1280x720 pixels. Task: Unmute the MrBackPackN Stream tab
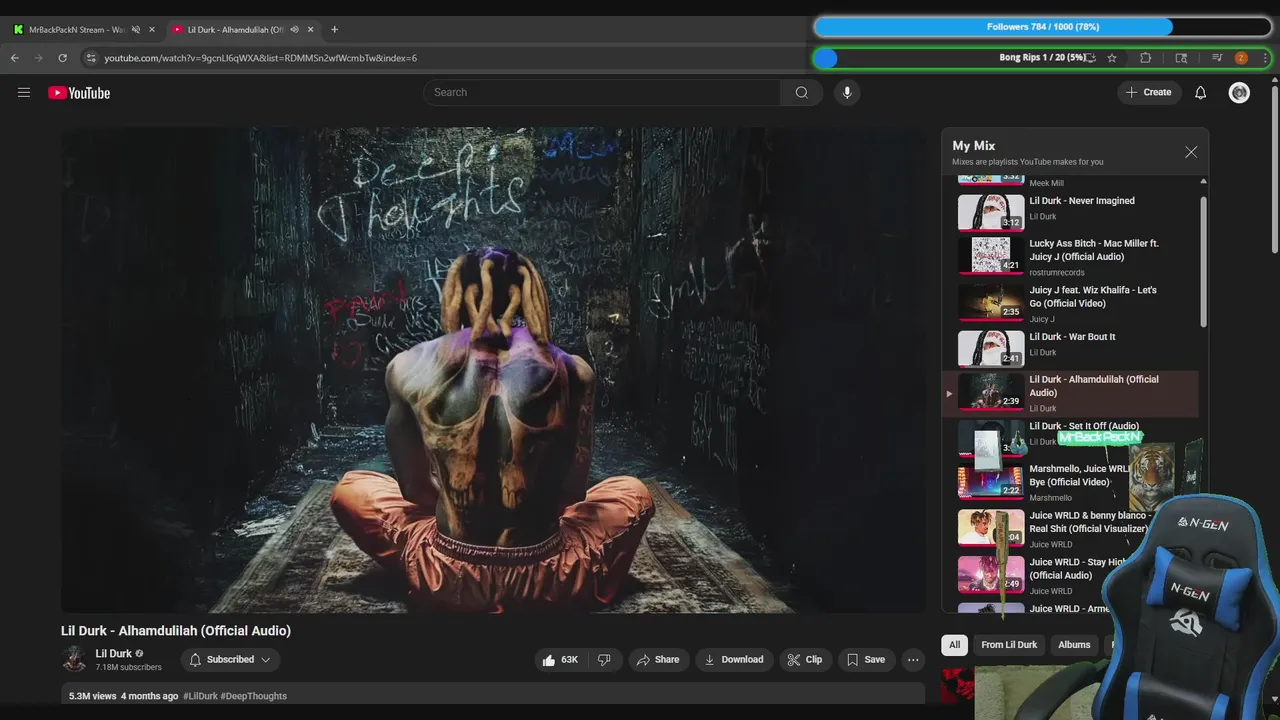135,30
